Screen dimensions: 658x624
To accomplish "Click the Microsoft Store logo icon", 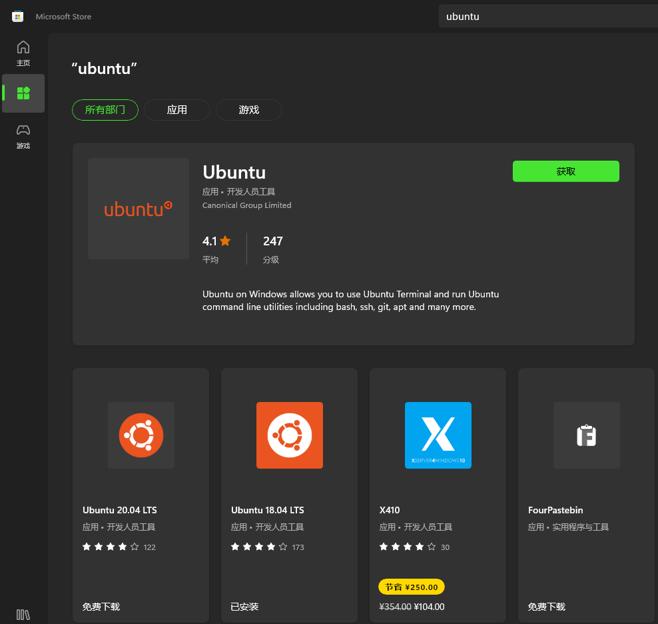I will coord(18,17).
